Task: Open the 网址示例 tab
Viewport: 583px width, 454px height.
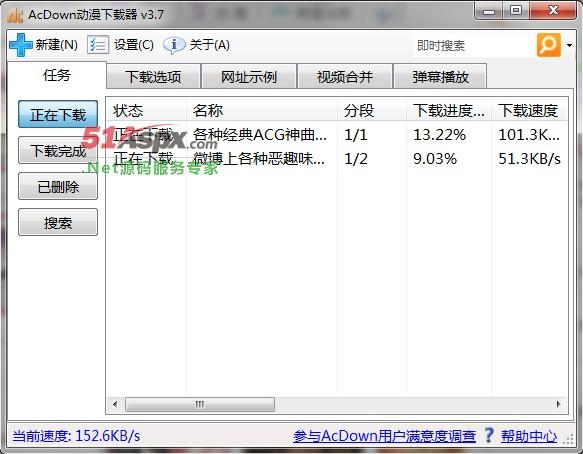Action: coord(249,77)
